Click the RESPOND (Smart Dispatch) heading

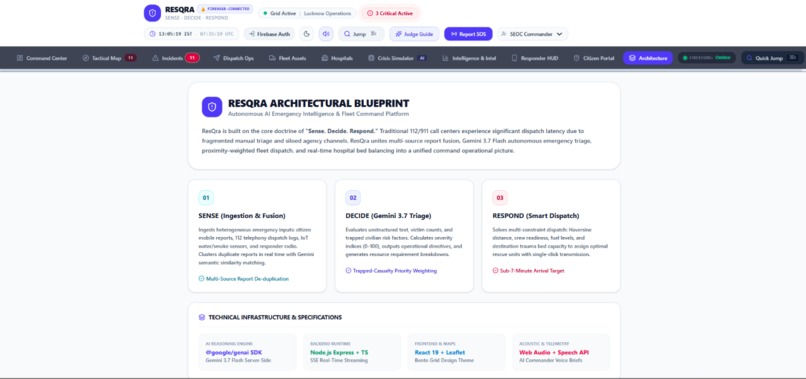click(x=536, y=216)
